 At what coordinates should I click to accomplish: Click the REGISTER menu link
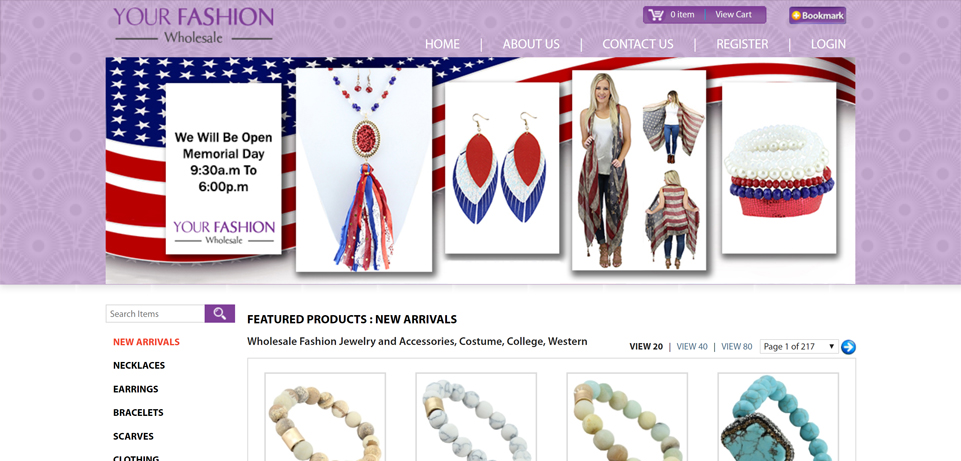click(742, 44)
